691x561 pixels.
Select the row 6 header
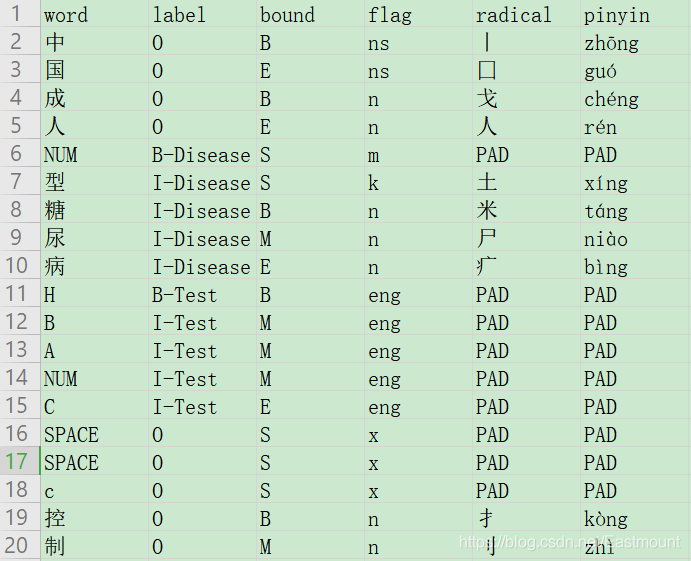19,154
